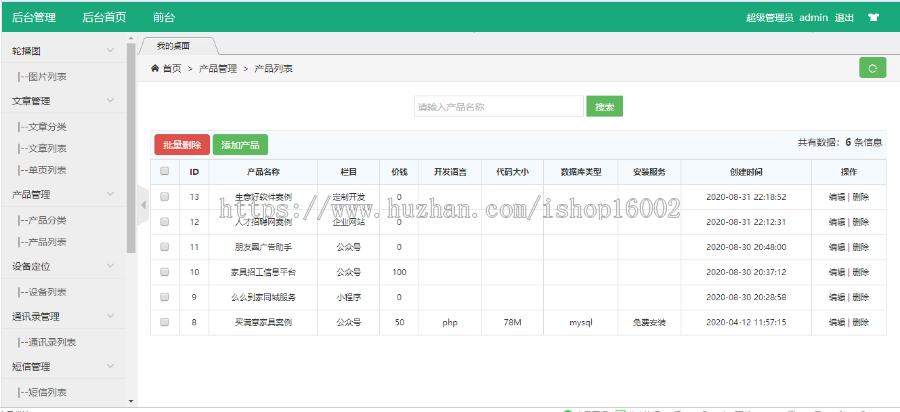
Task: Click the green 添加产品 button
Action: pos(240,145)
